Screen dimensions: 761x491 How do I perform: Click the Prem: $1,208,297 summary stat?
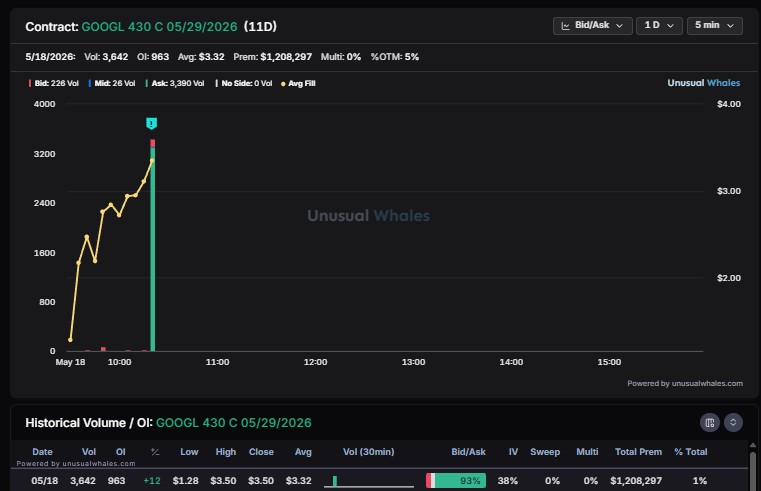tap(272, 57)
